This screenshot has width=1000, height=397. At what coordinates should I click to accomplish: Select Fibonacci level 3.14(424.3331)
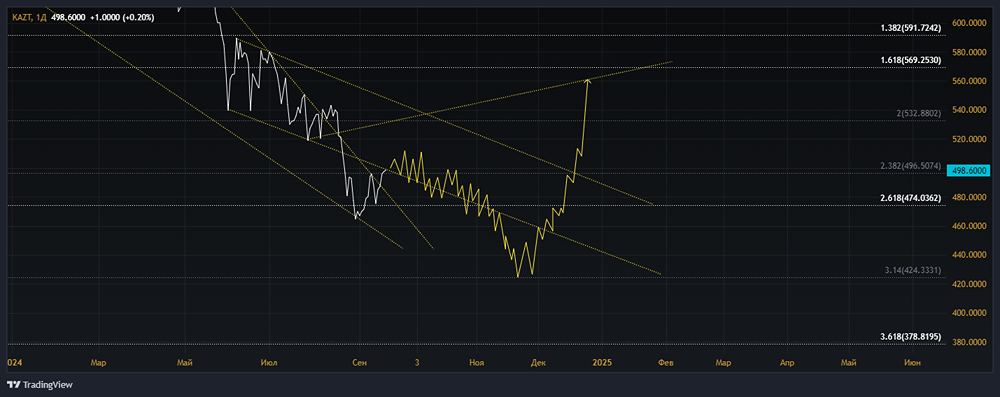(x=913, y=271)
